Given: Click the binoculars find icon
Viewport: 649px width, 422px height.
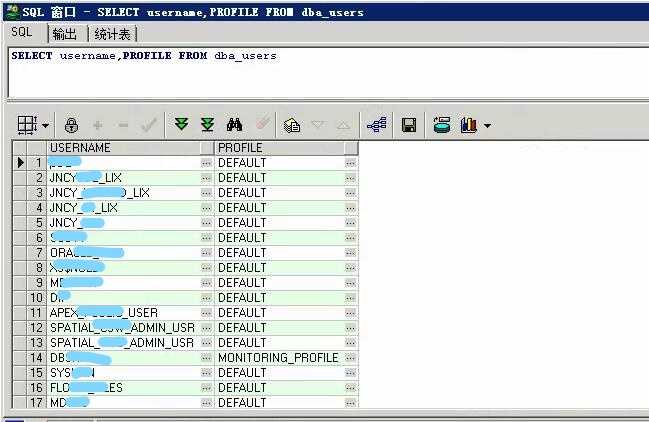Looking at the screenshot, I should [x=234, y=125].
